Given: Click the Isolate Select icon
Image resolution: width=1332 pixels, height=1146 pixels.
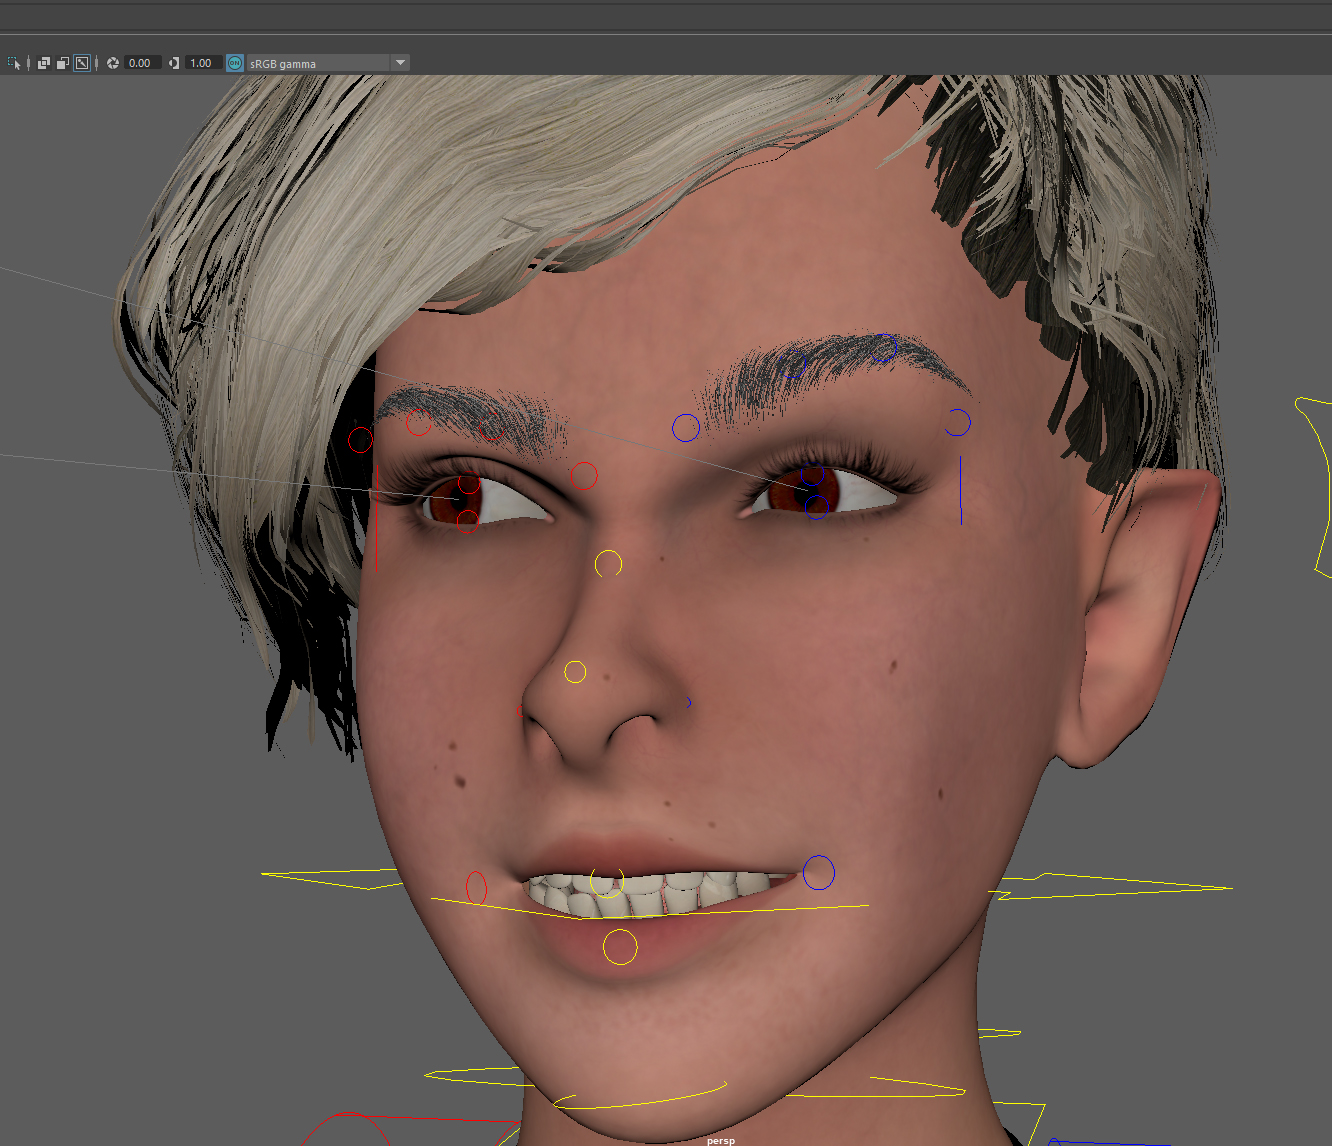Looking at the screenshot, I should (14, 63).
